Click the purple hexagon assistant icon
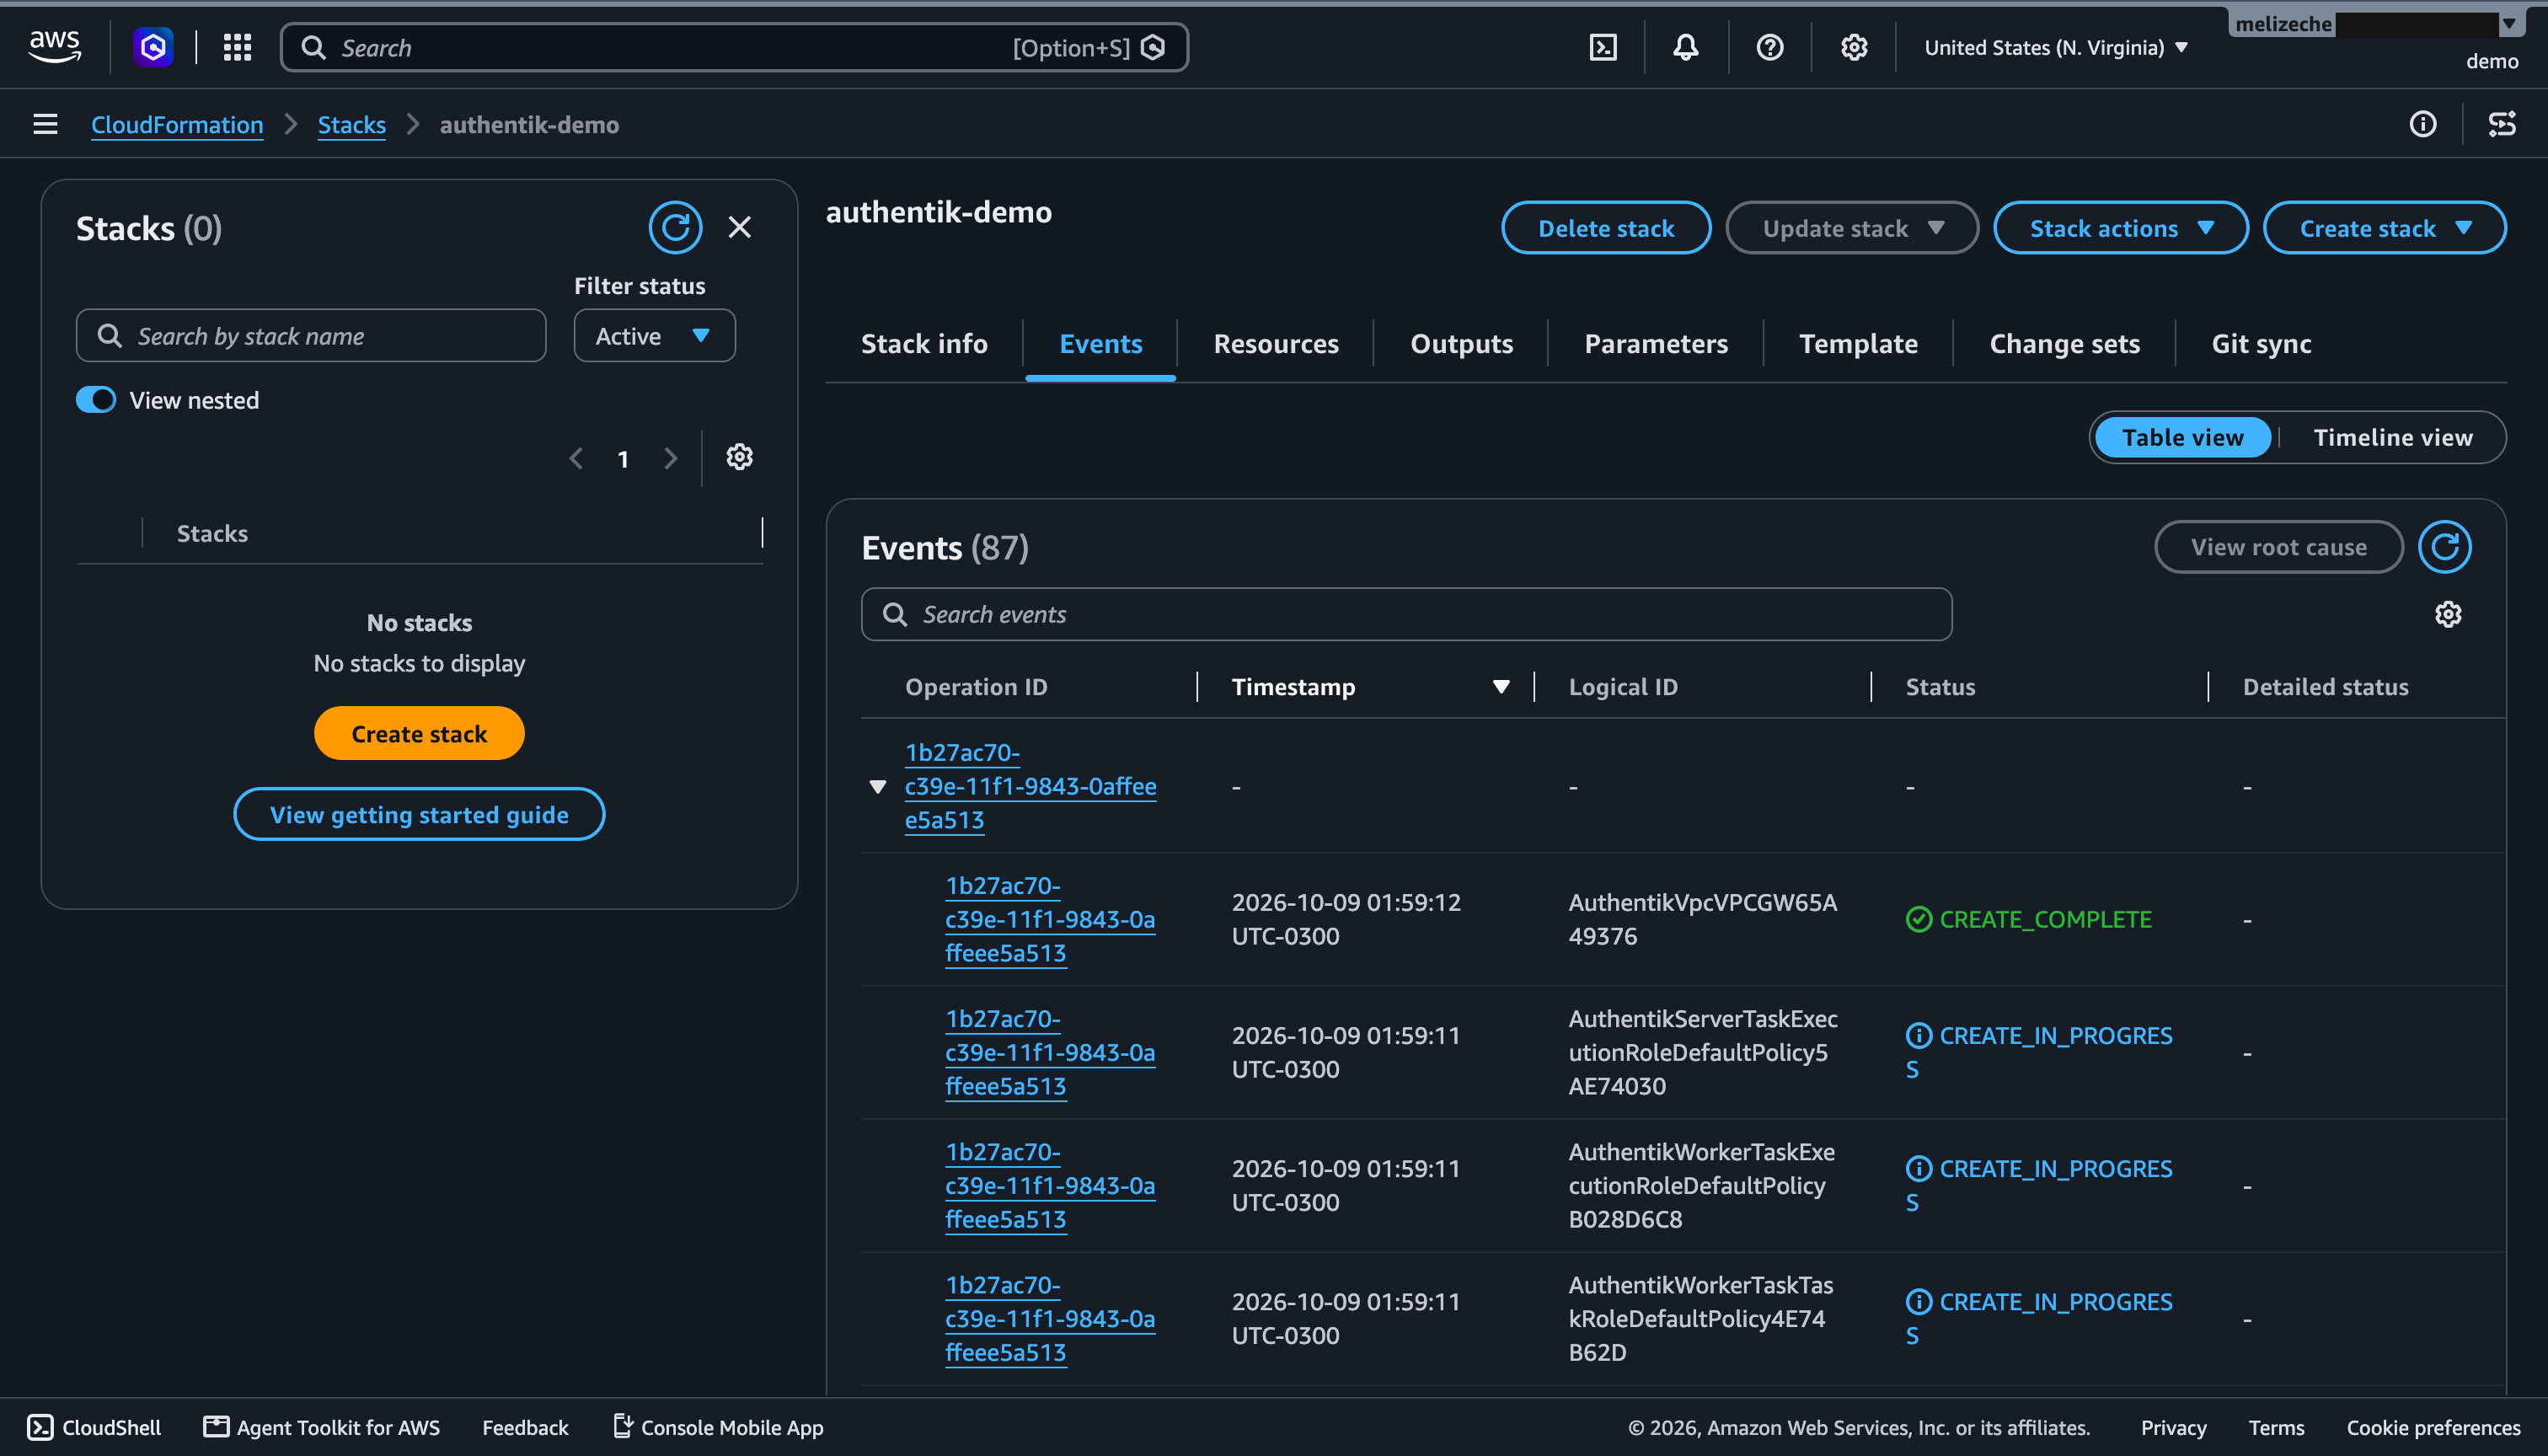Viewport: 2548px width, 1456px height. [x=153, y=47]
